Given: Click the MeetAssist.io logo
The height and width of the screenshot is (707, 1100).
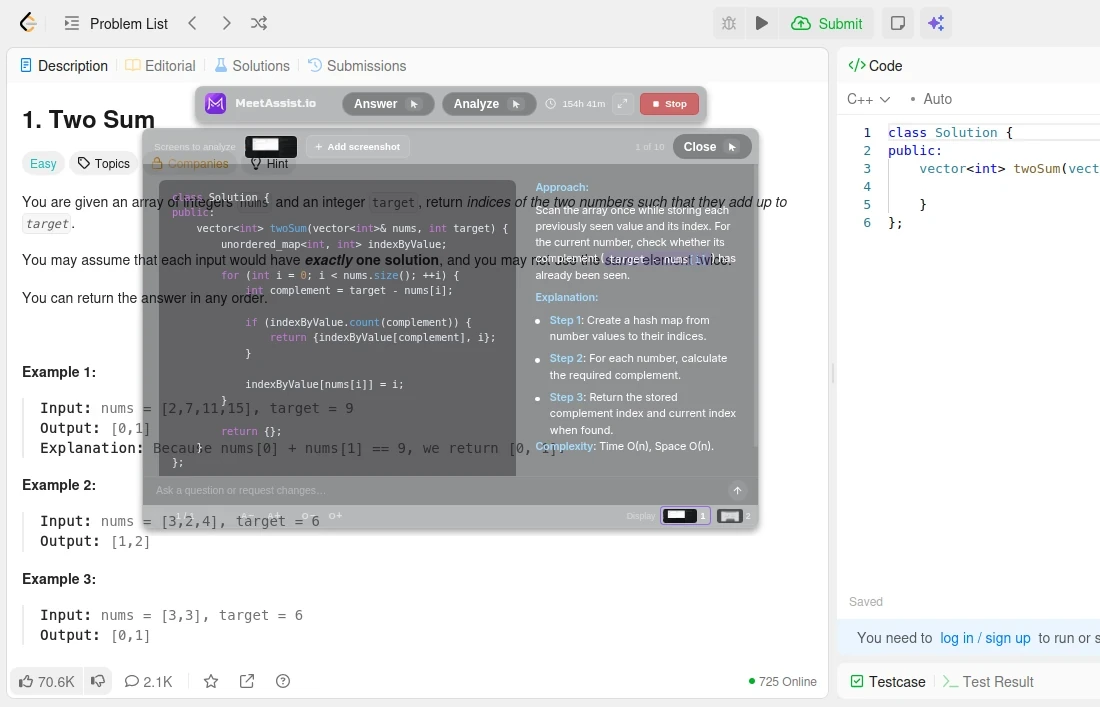Looking at the screenshot, I should [215, 103].
